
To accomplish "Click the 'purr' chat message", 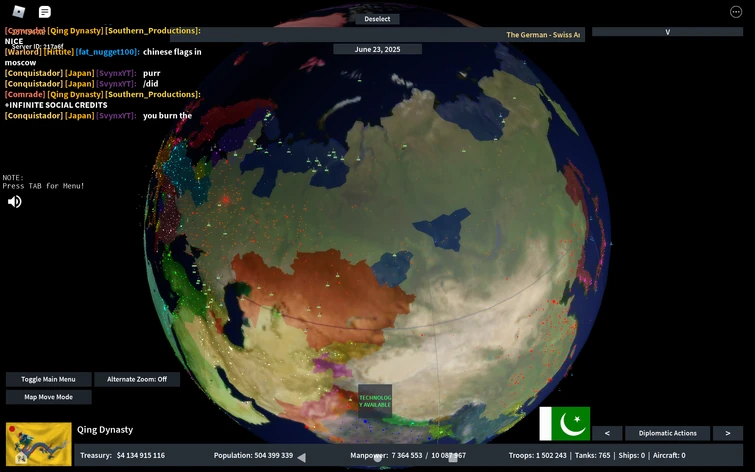I will pos(152,73).
